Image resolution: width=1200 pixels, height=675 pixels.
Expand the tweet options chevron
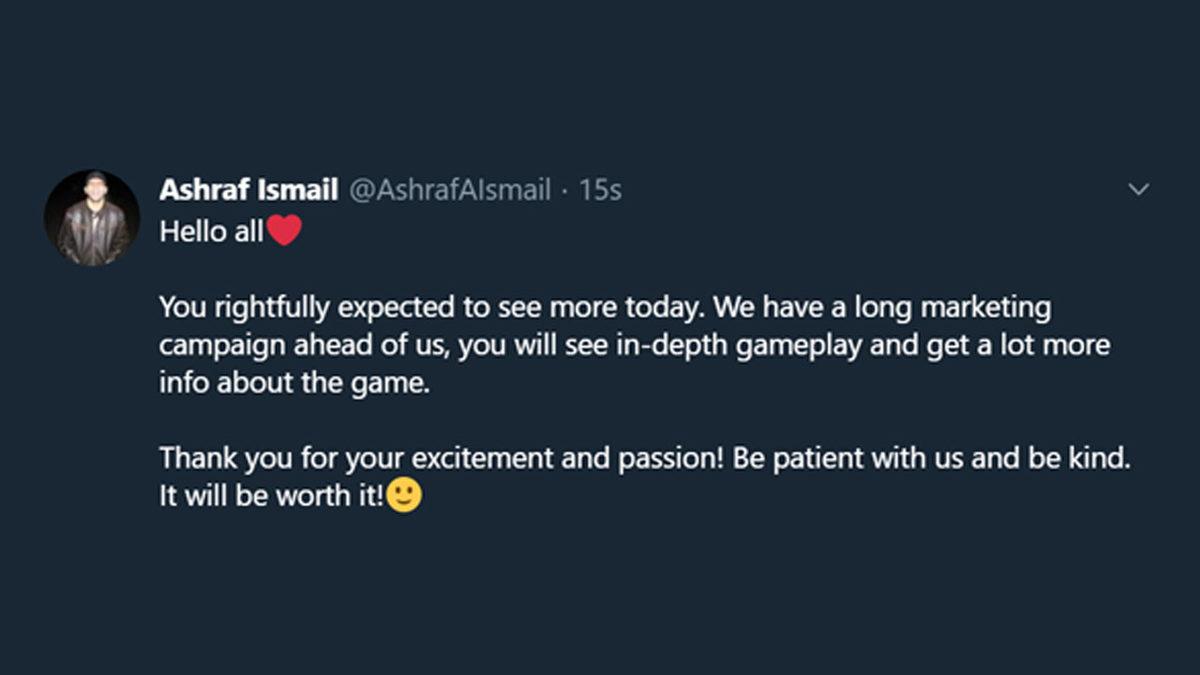pos(1138,189)
